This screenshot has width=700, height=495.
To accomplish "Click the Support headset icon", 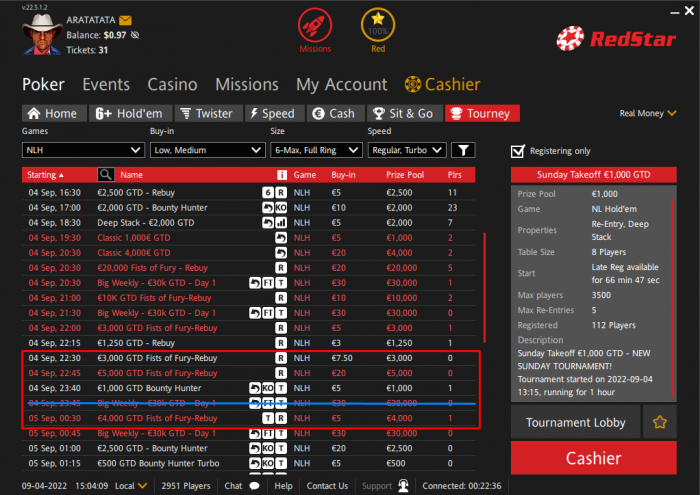I will [403, 486].
